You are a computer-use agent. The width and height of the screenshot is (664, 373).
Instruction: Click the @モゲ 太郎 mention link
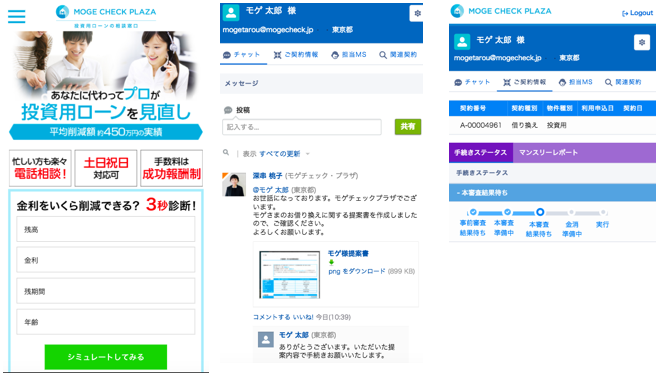pos(271,190)
